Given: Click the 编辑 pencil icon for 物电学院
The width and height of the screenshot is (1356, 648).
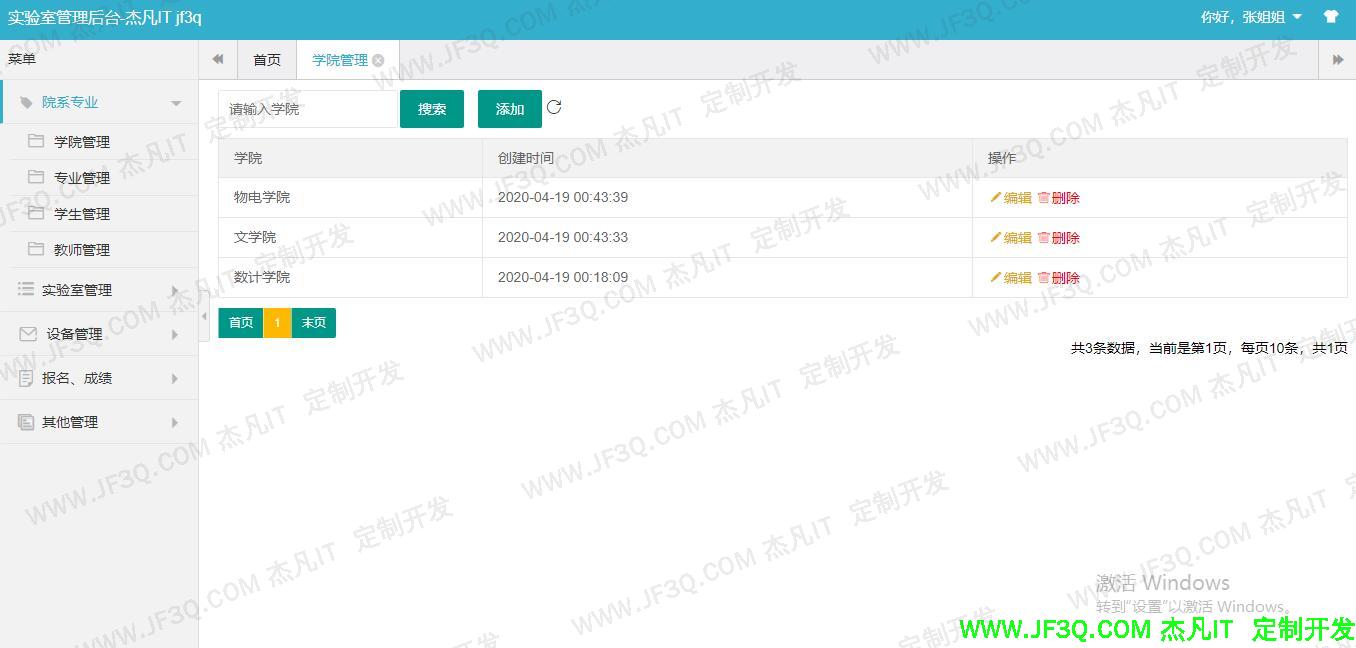Looking at the screenshot, I should 995,197.
